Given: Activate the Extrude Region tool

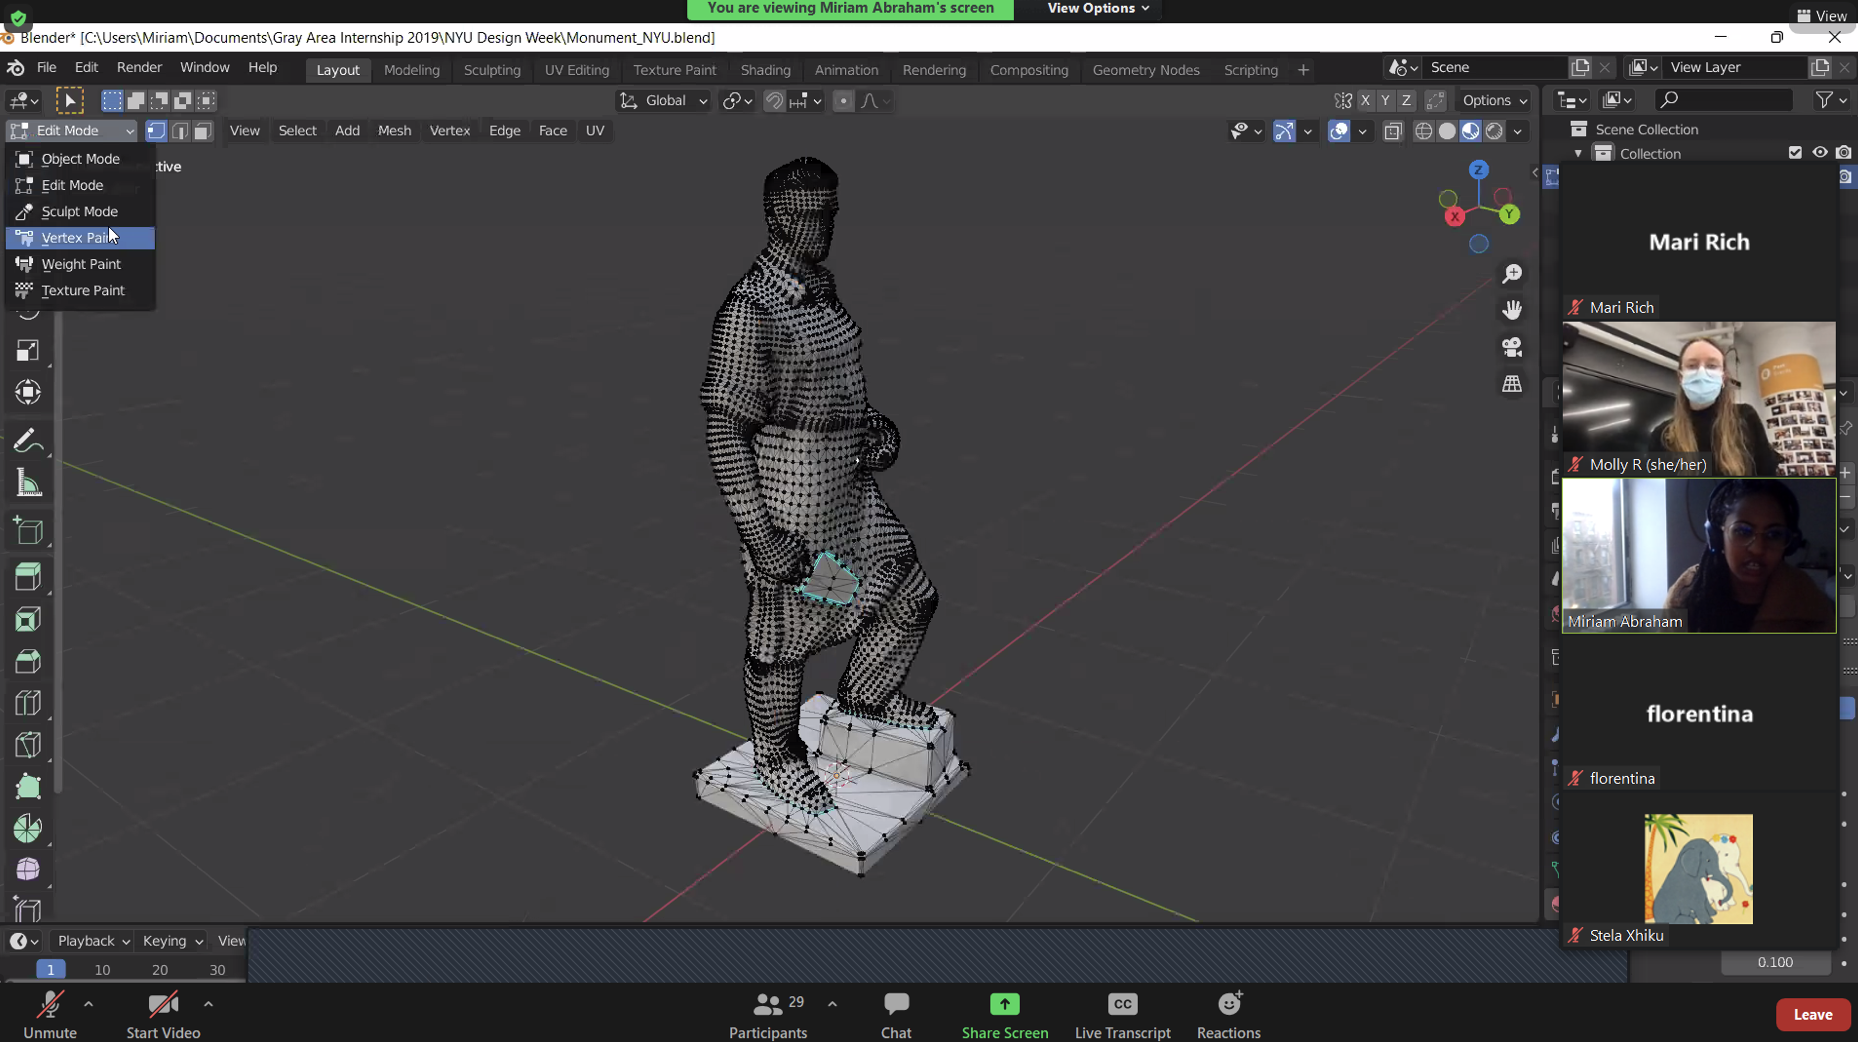Looking at the screenshot, I should pyautogui.click(x=28, y=577).
